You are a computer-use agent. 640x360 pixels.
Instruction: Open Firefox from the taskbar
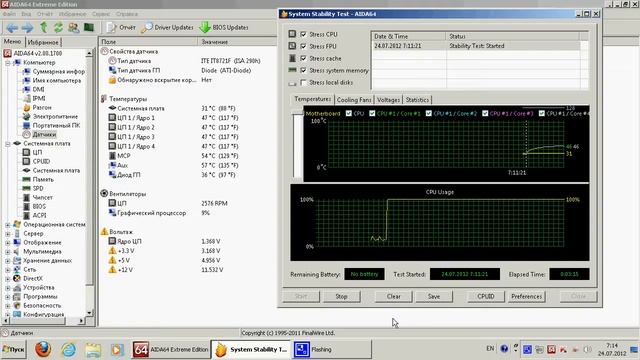click(x=43, y=349)
